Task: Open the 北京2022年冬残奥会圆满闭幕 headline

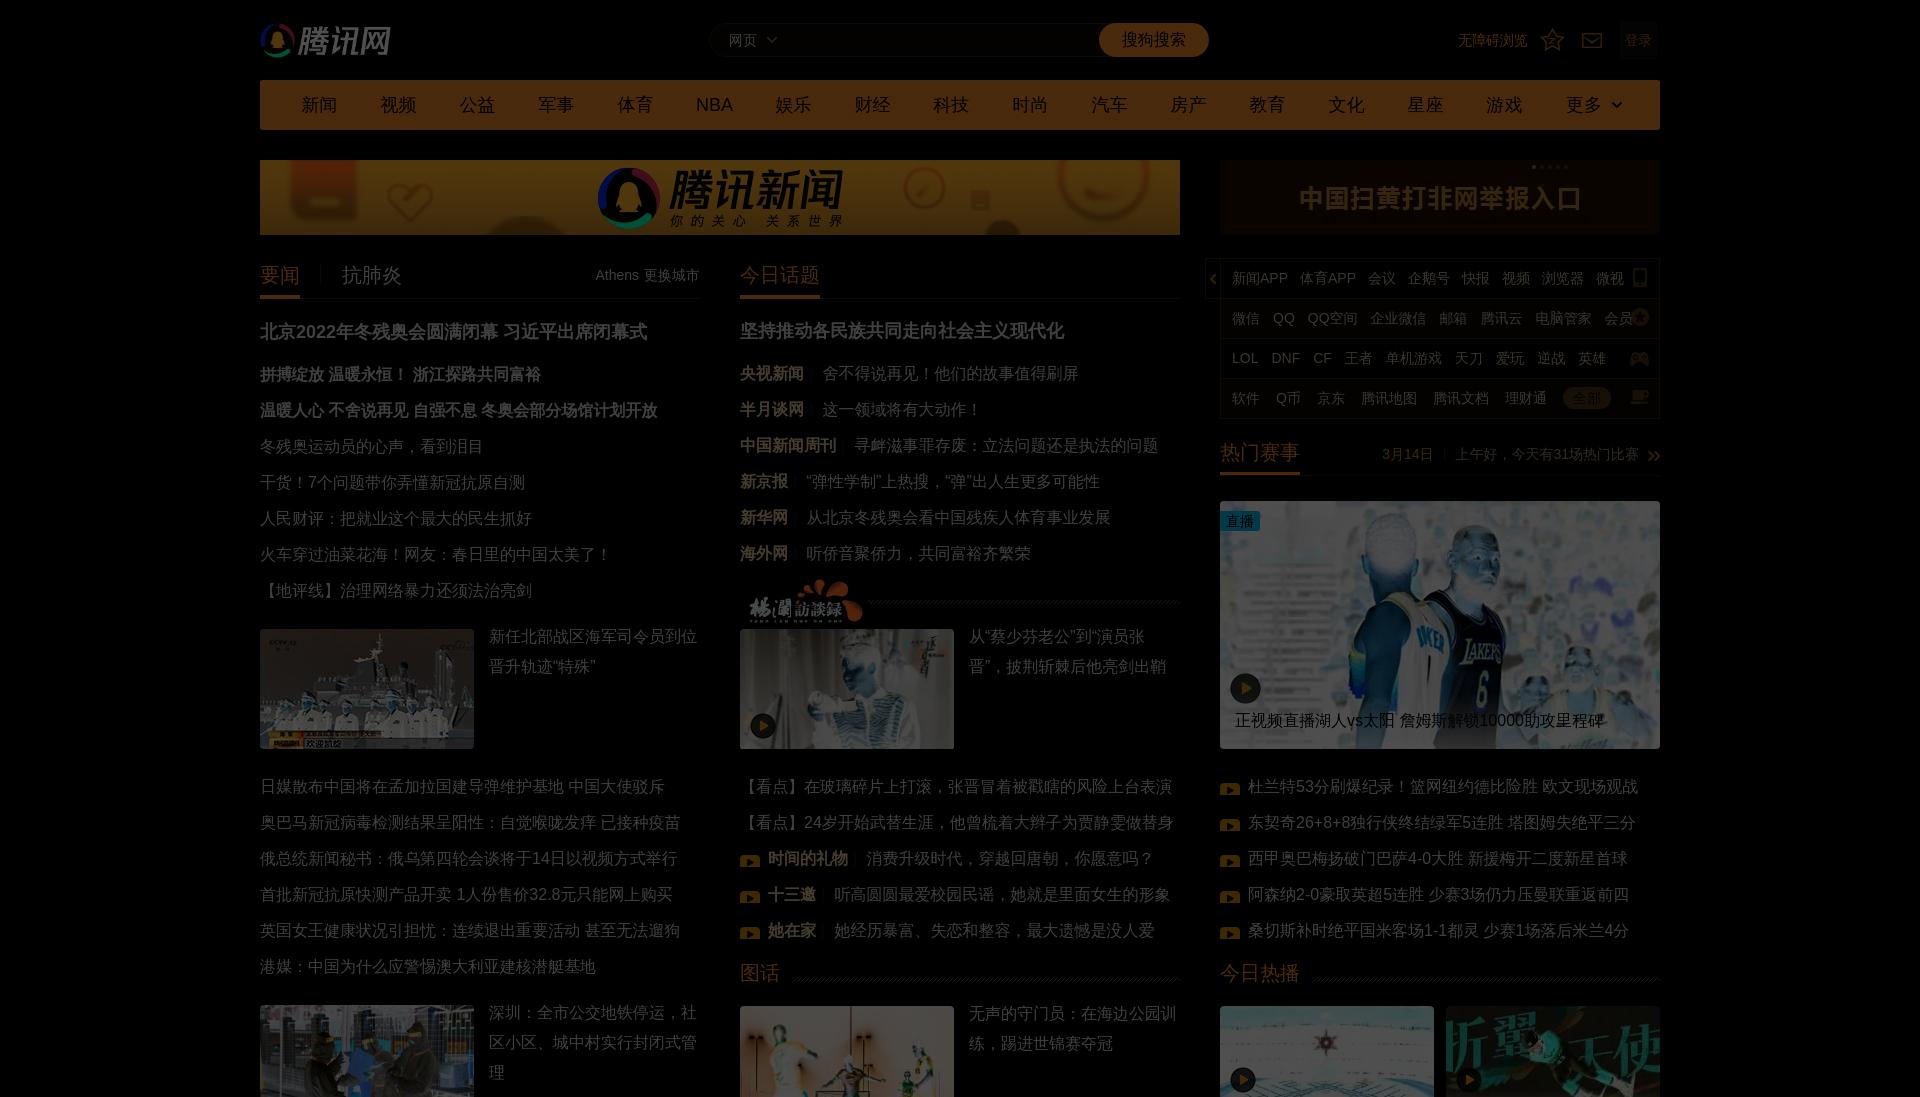Action: coord(453,331)
